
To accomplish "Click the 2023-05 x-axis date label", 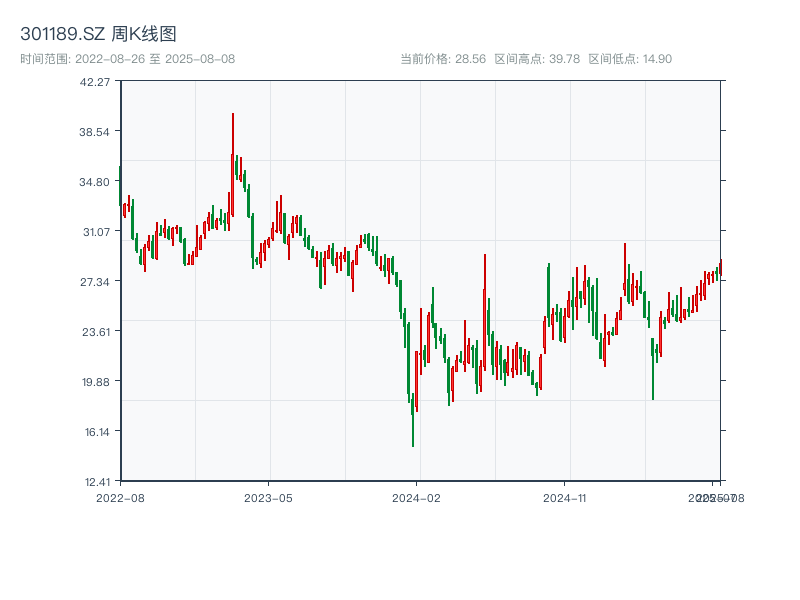I will click(x=269, y=497).
